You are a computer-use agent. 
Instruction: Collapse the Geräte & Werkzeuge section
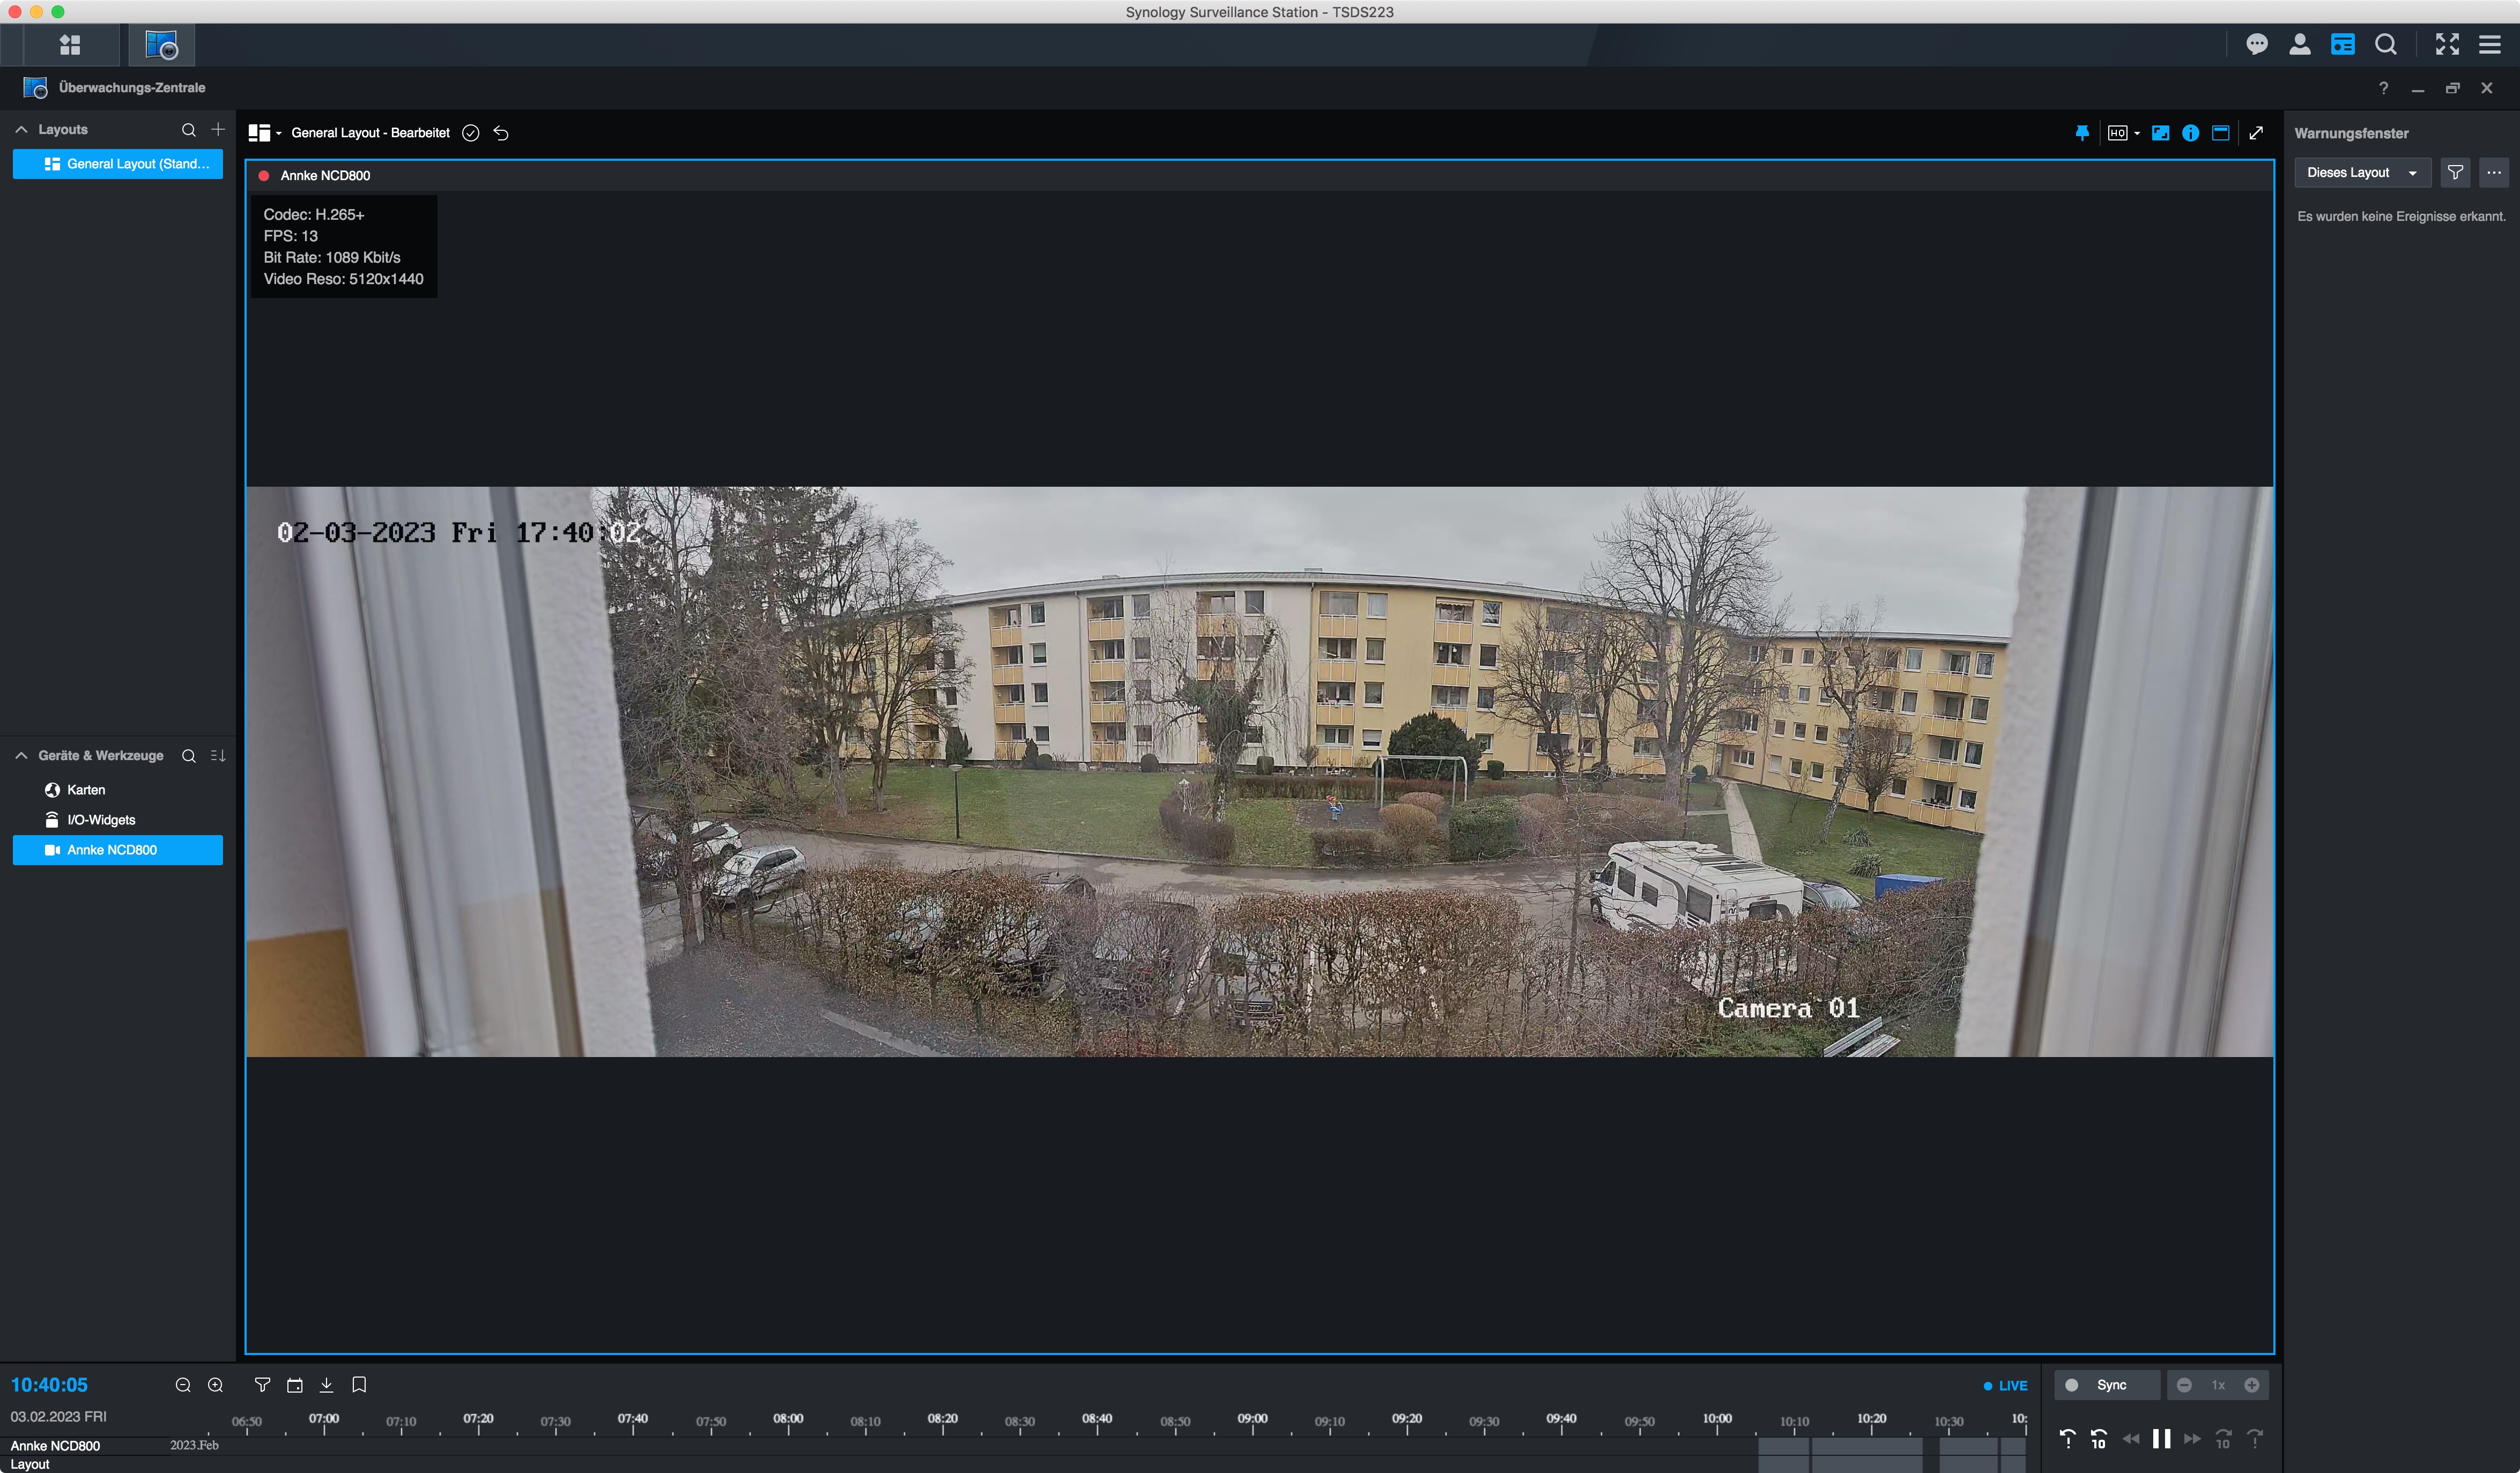(21, 756)
